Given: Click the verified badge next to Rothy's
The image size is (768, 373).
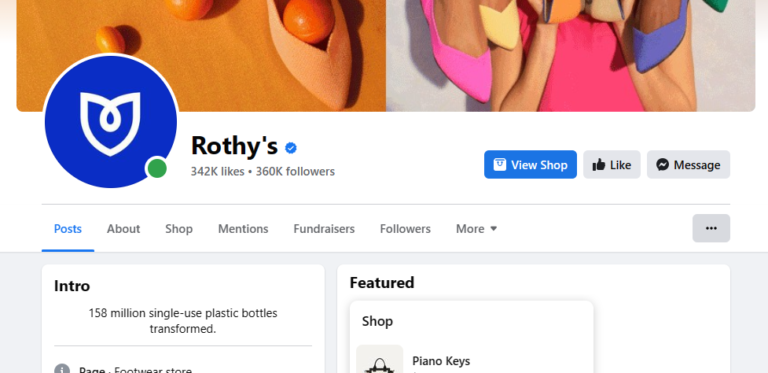Looking at the screenshot, I should click(x=291, y=147).
